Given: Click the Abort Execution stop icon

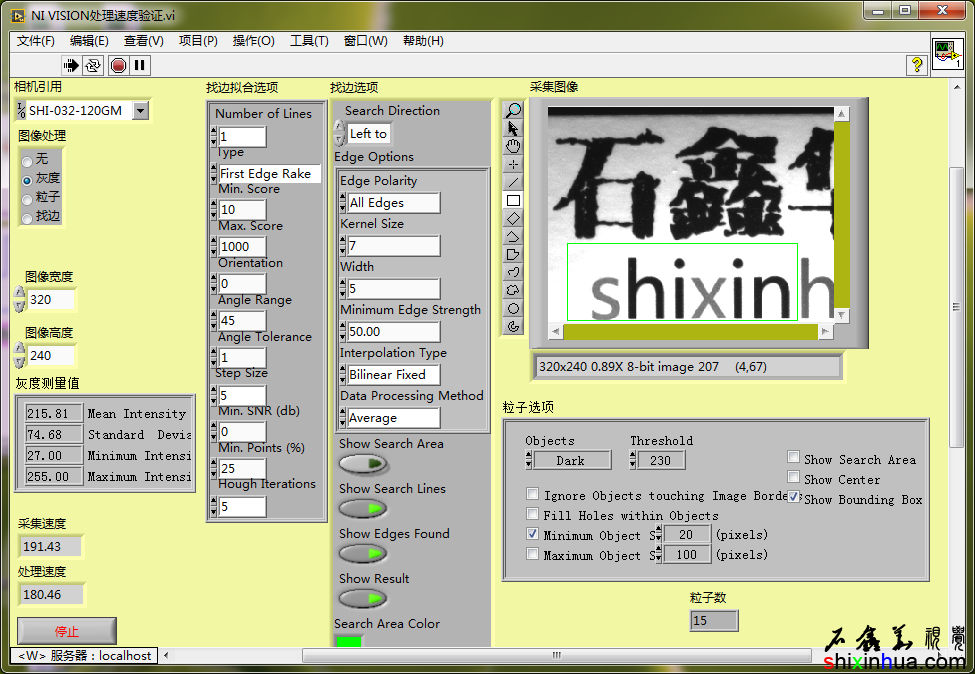Looking at the screenshot, I should coord(118,66).
